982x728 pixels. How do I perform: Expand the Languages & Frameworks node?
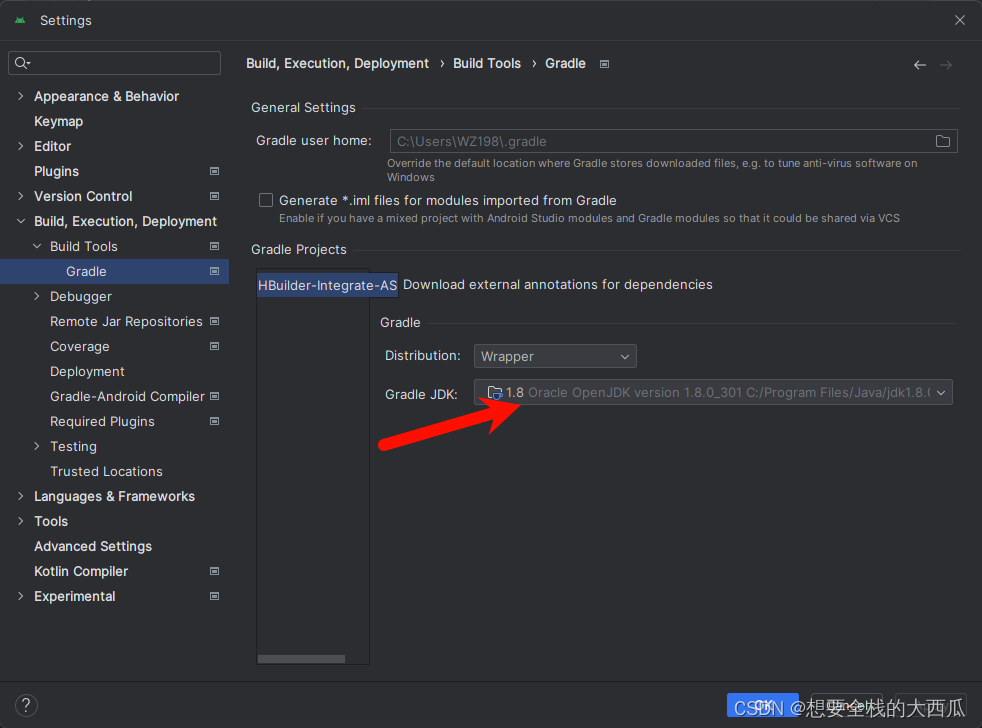[x=21, y=496]
